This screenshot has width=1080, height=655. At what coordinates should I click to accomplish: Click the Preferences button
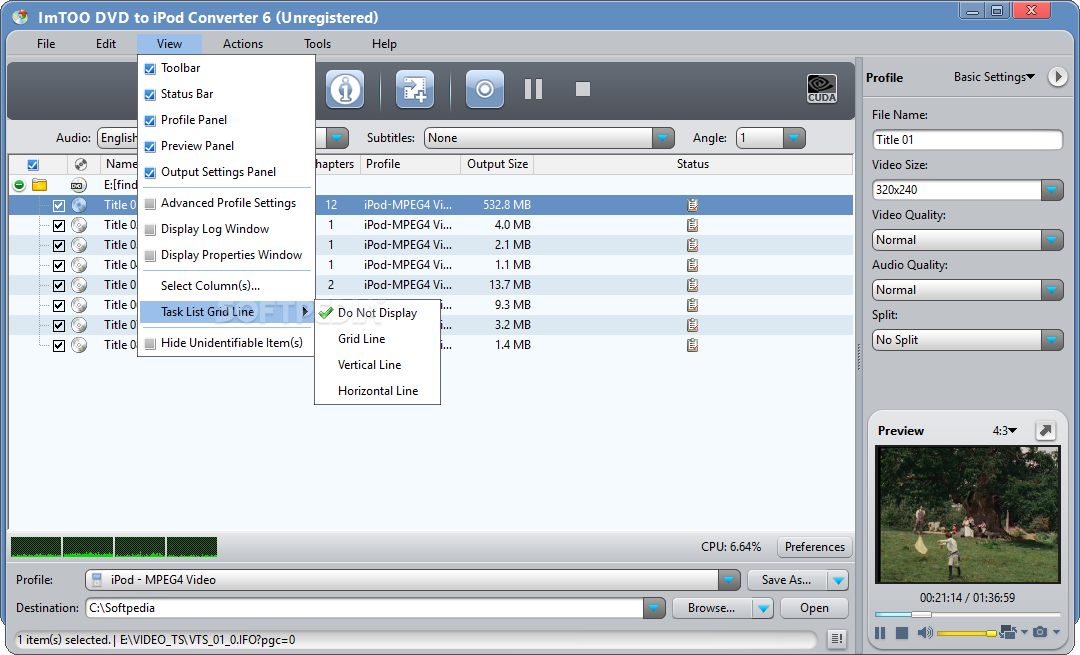814,547
